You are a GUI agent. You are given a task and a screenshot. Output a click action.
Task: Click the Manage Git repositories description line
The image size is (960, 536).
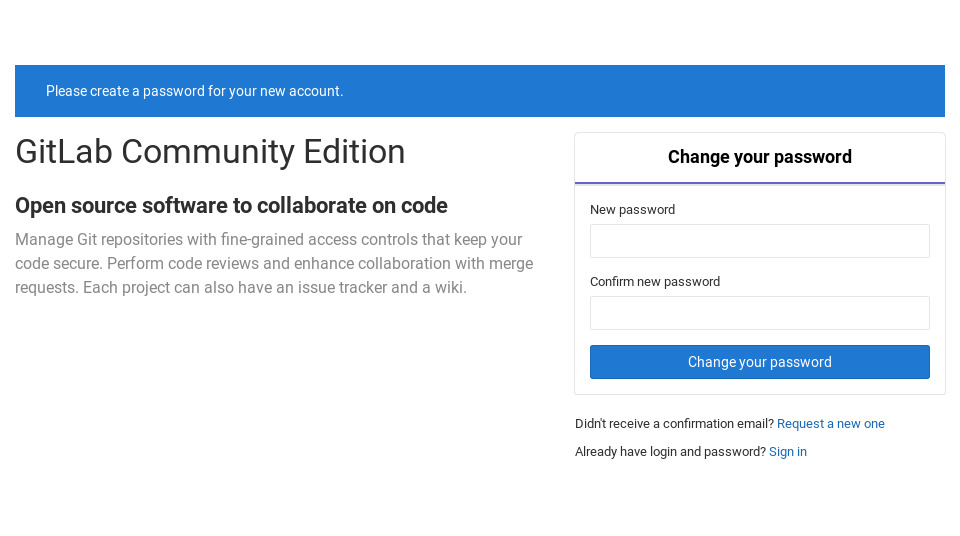tap(269, 240)
